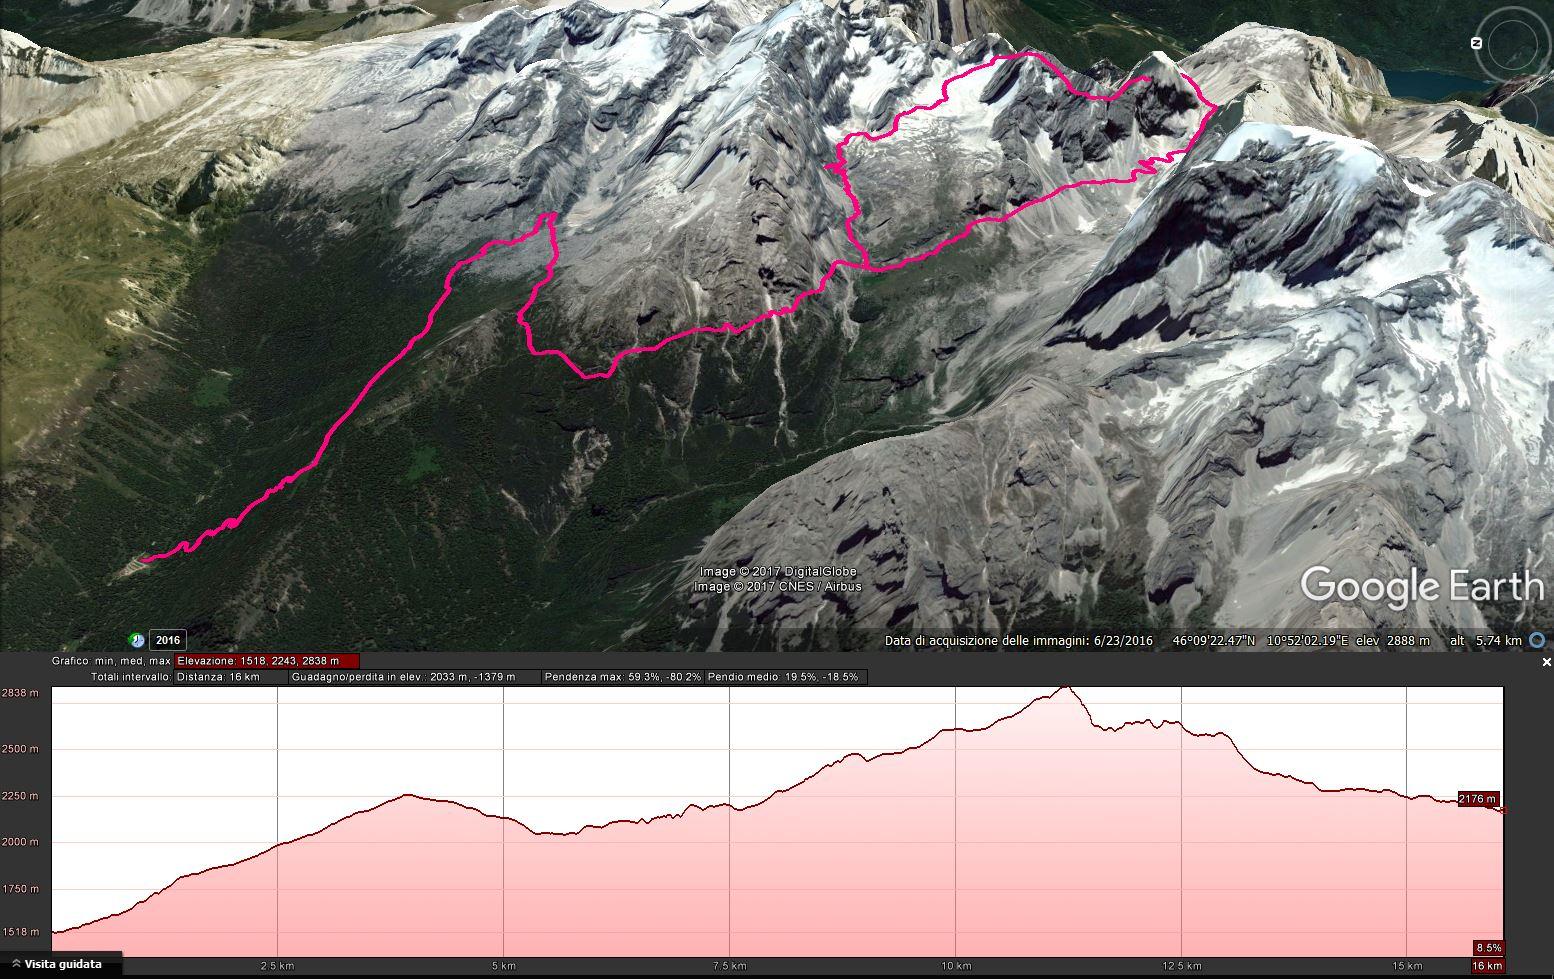Select the Pendio medio metric box

[786, 677]
